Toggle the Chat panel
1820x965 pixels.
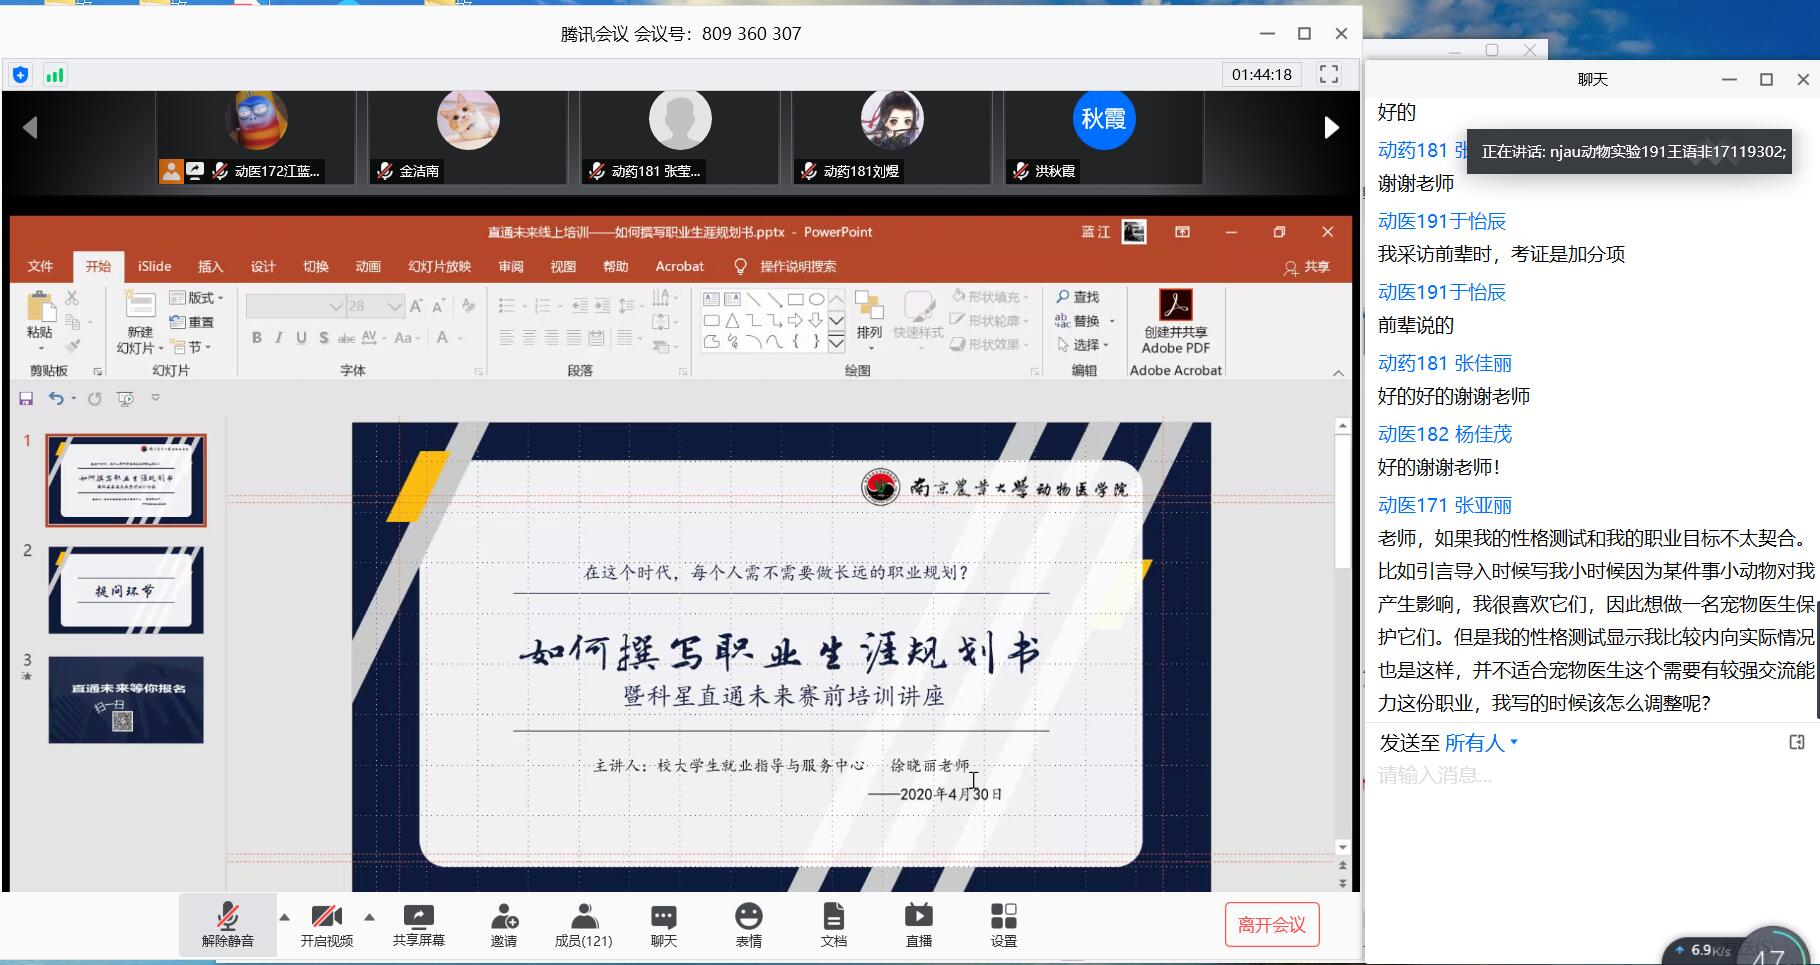pyautogui.click(x=664, y=924)
